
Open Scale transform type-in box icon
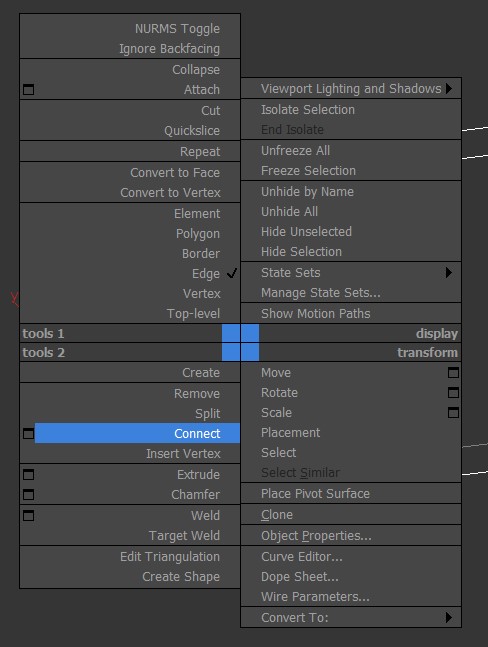[x=453, y=413]
